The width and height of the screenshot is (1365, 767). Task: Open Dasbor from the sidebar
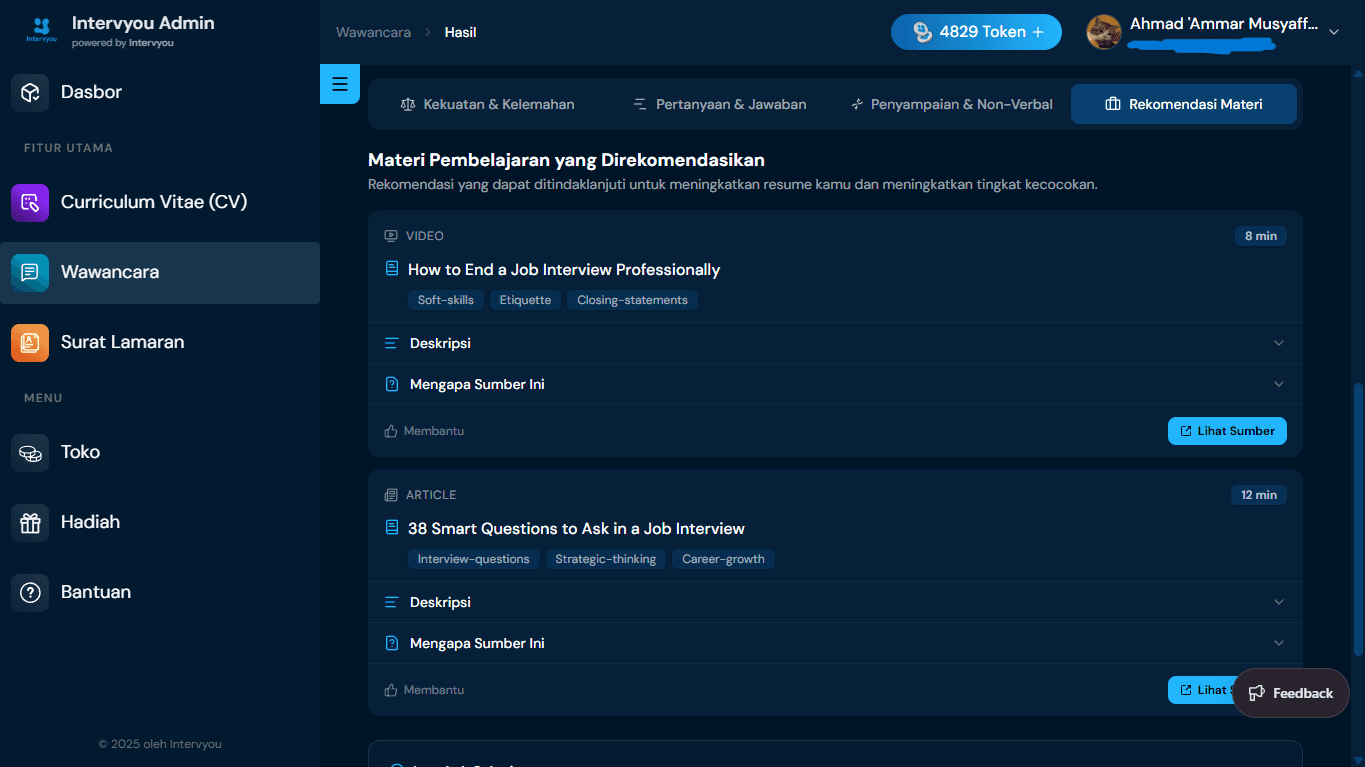[160, 92]
